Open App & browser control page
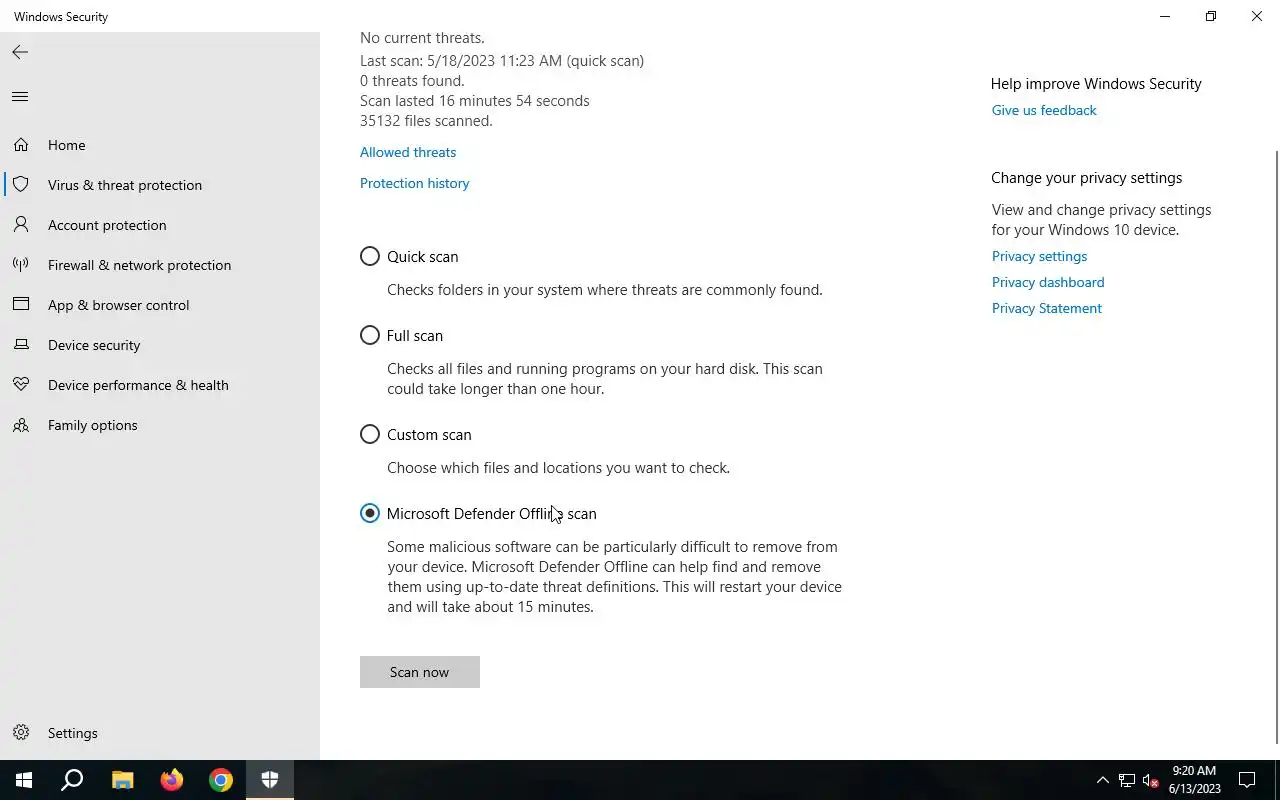Viewport: 1280px width, 800px height. tap(160, 305)
